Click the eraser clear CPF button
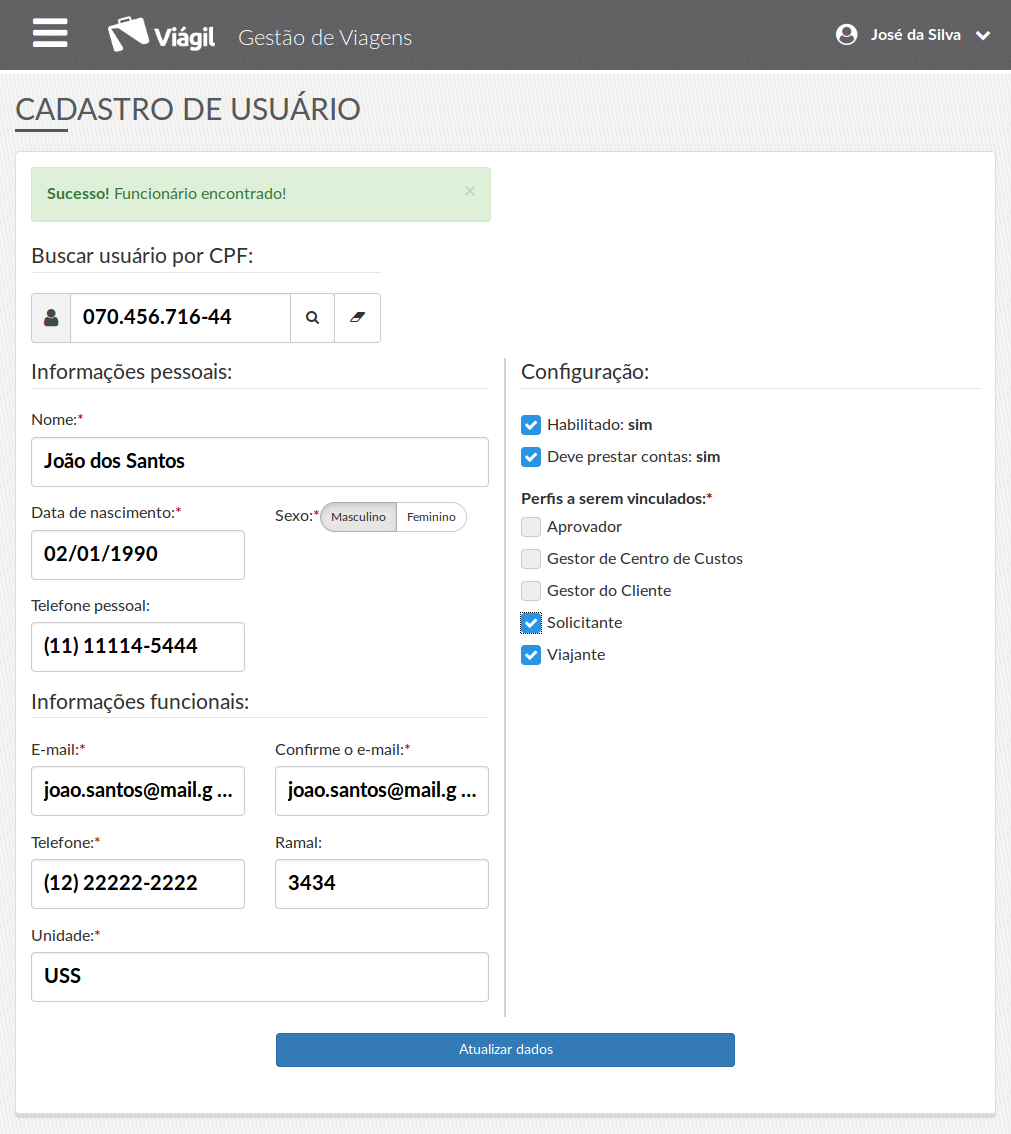Image resolution: width=1011 pixels, height=1134 pixels. (357, 317)
